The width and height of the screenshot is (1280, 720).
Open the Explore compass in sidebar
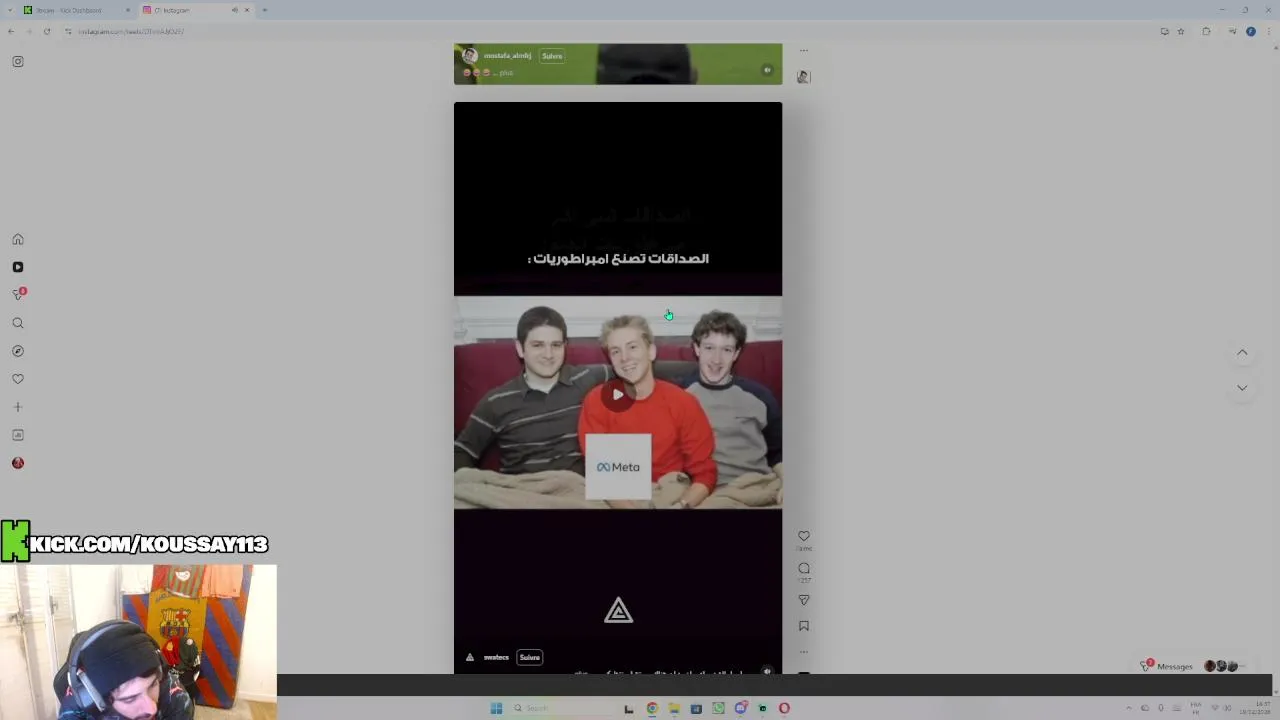18,351
